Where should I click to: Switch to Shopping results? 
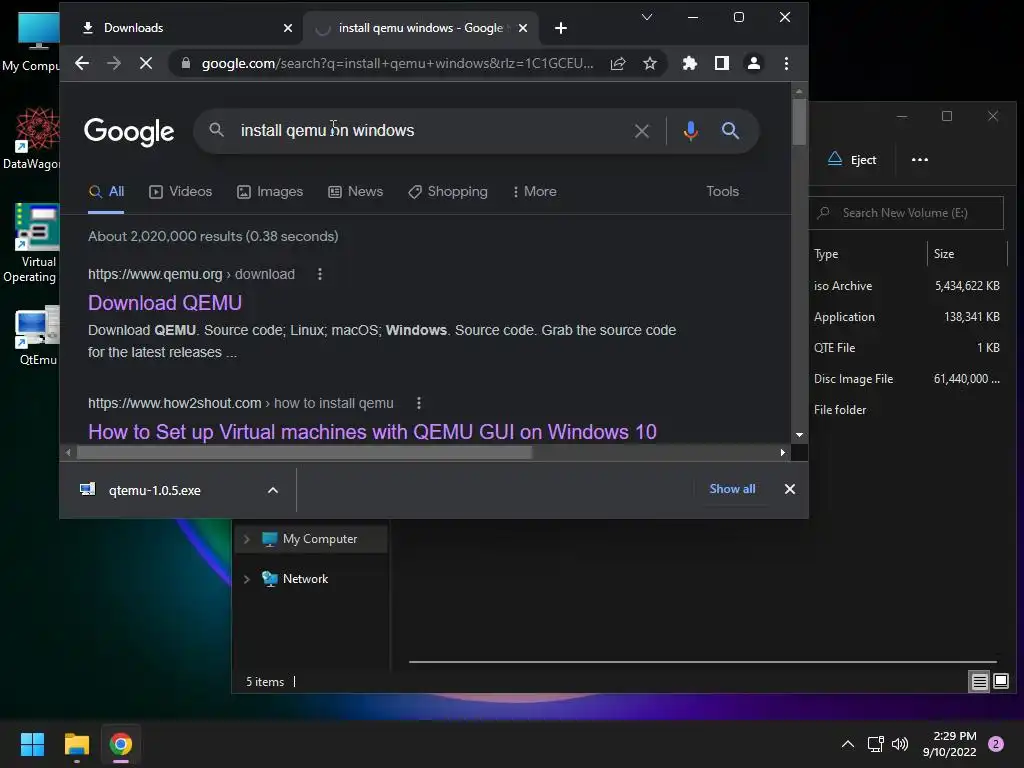click(x=448, y=192)
